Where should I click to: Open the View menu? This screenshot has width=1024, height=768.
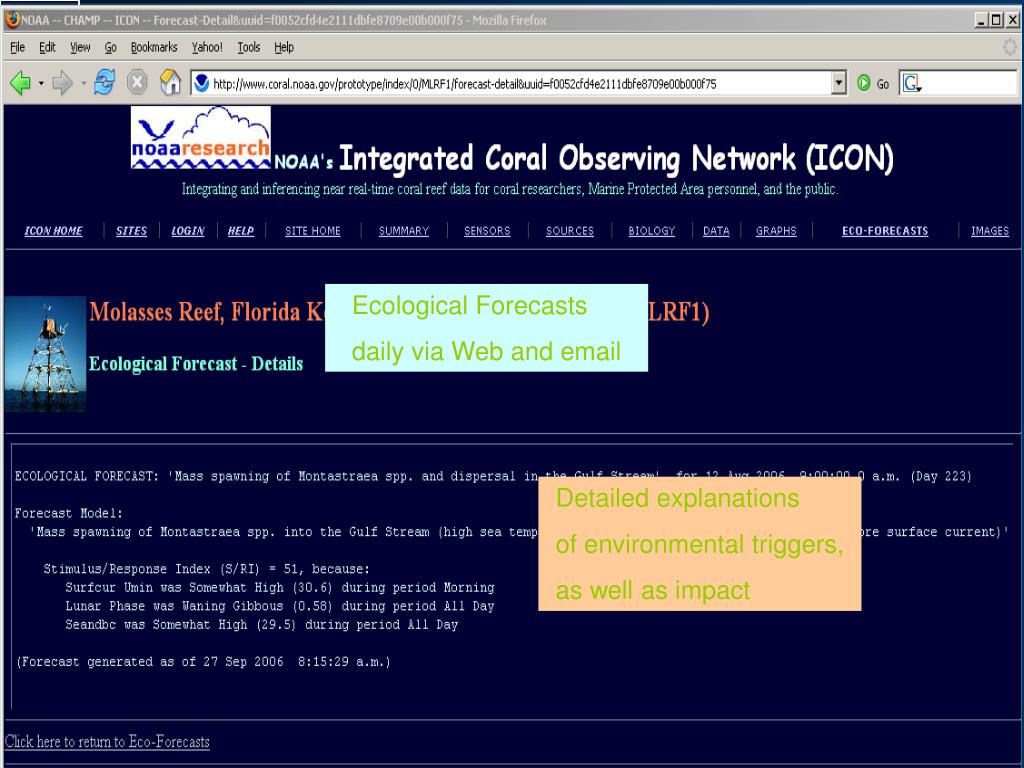click(80, 47)
